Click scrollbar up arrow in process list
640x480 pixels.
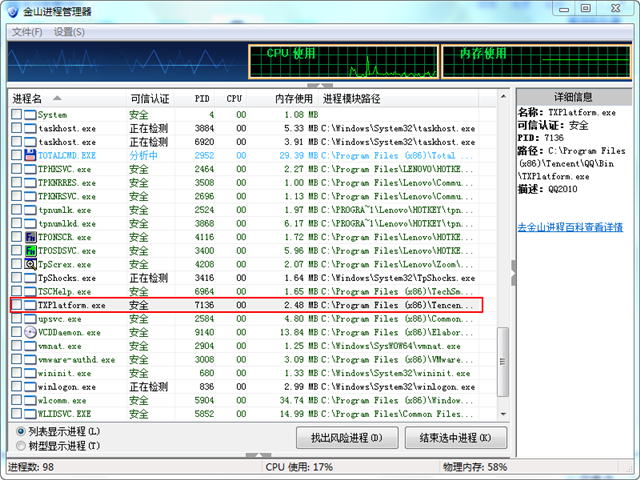[503, 97]
